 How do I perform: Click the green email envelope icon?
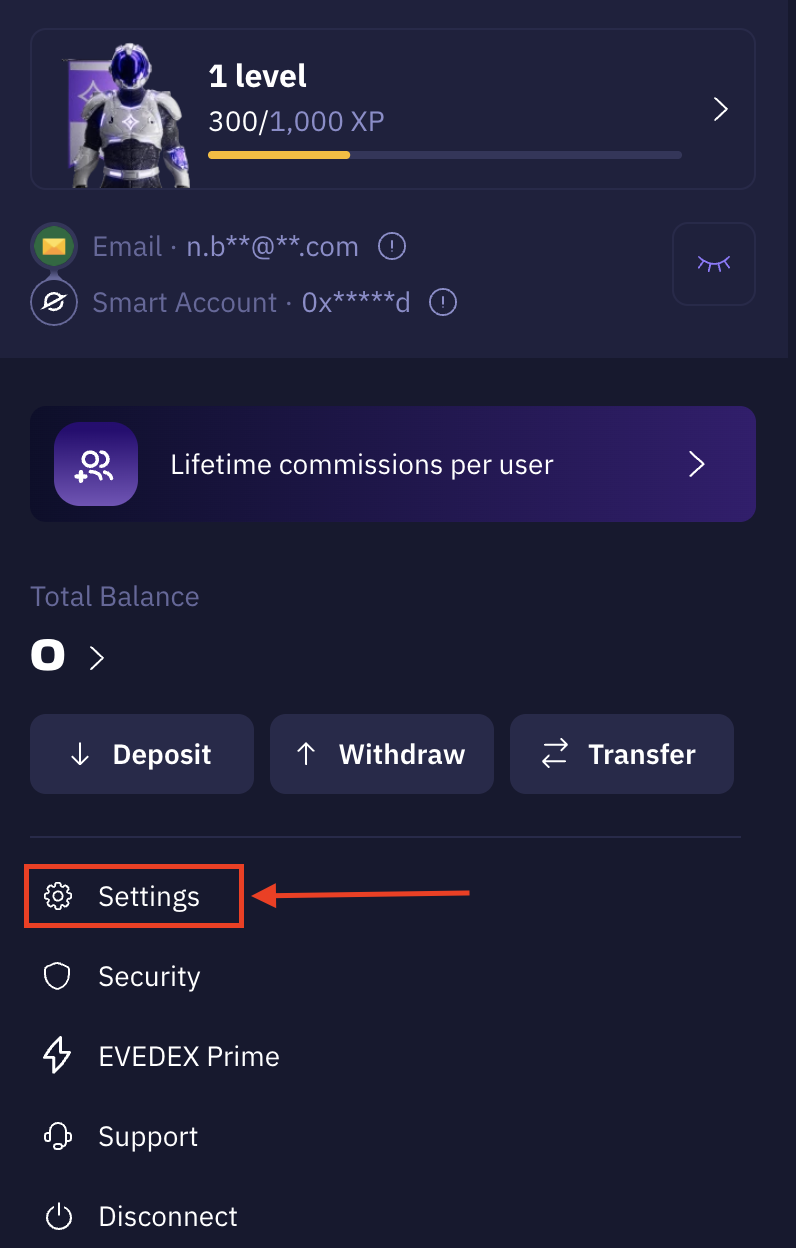point(53,246)
